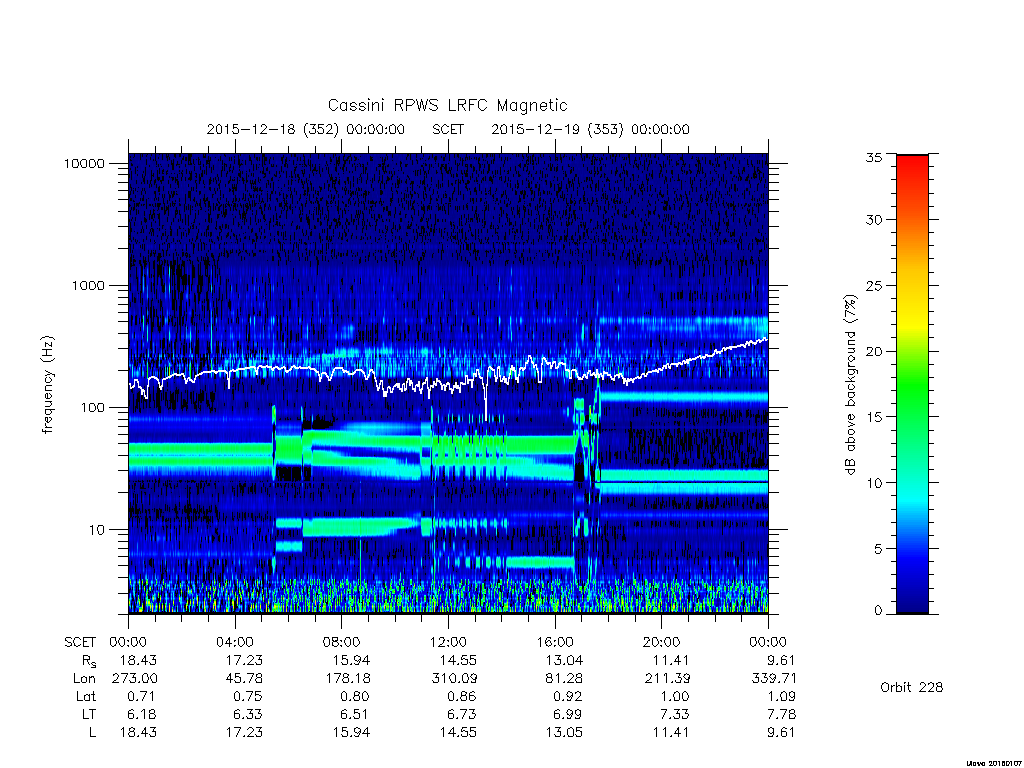Click the Lat value '0.80'

[x=355, y=697]
